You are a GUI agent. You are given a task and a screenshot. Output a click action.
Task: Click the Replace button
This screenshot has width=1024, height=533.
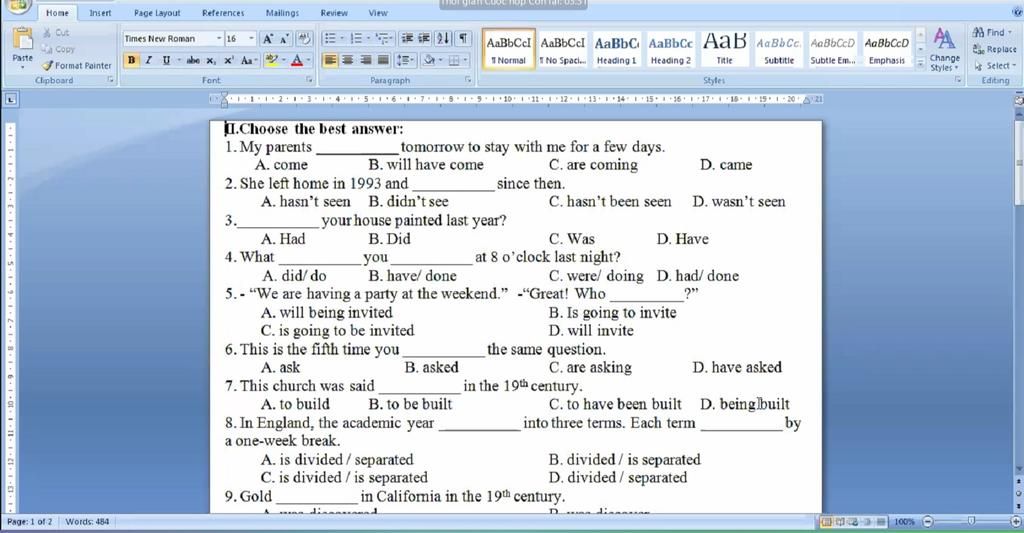(995, 49)
